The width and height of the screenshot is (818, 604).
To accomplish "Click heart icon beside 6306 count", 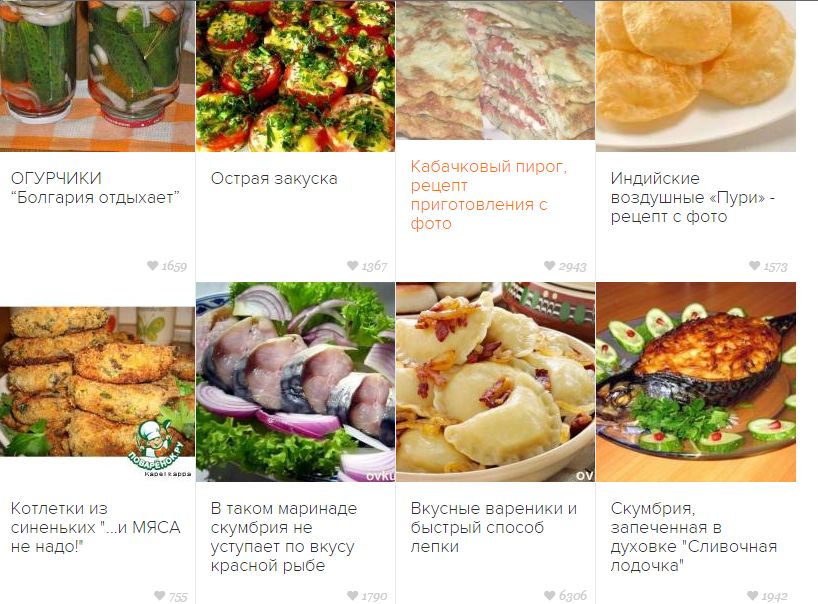I will coord(549,596).
